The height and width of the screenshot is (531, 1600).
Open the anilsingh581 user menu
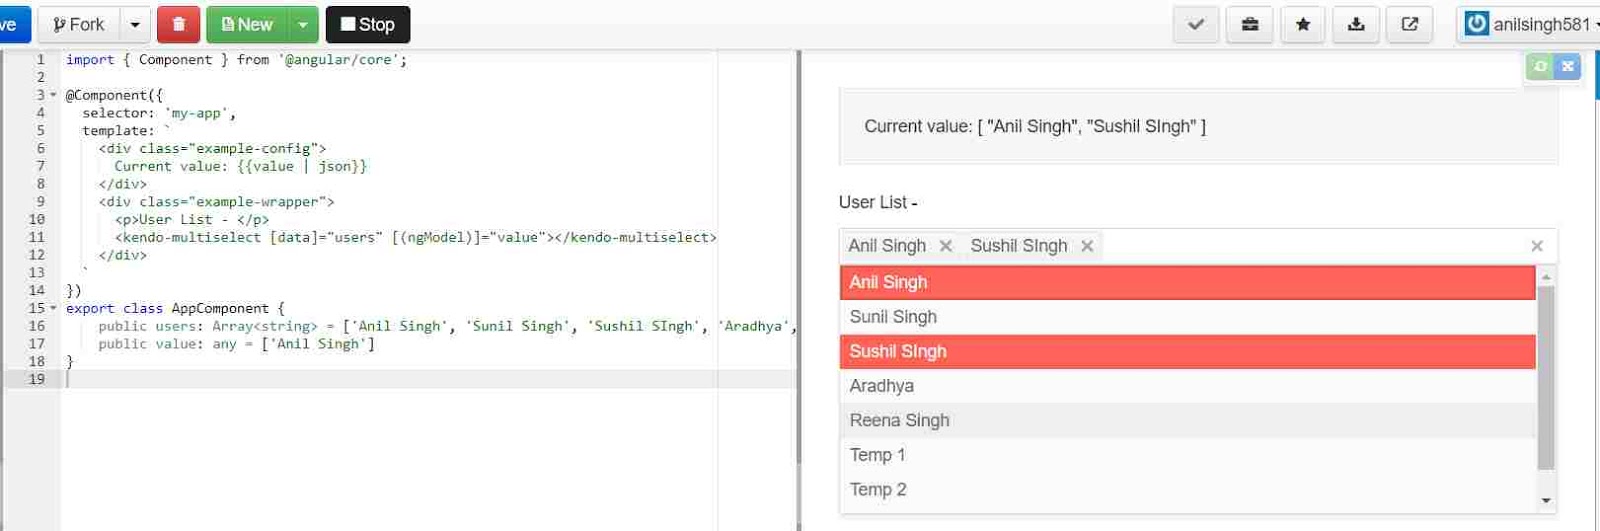coord(1530,24)
